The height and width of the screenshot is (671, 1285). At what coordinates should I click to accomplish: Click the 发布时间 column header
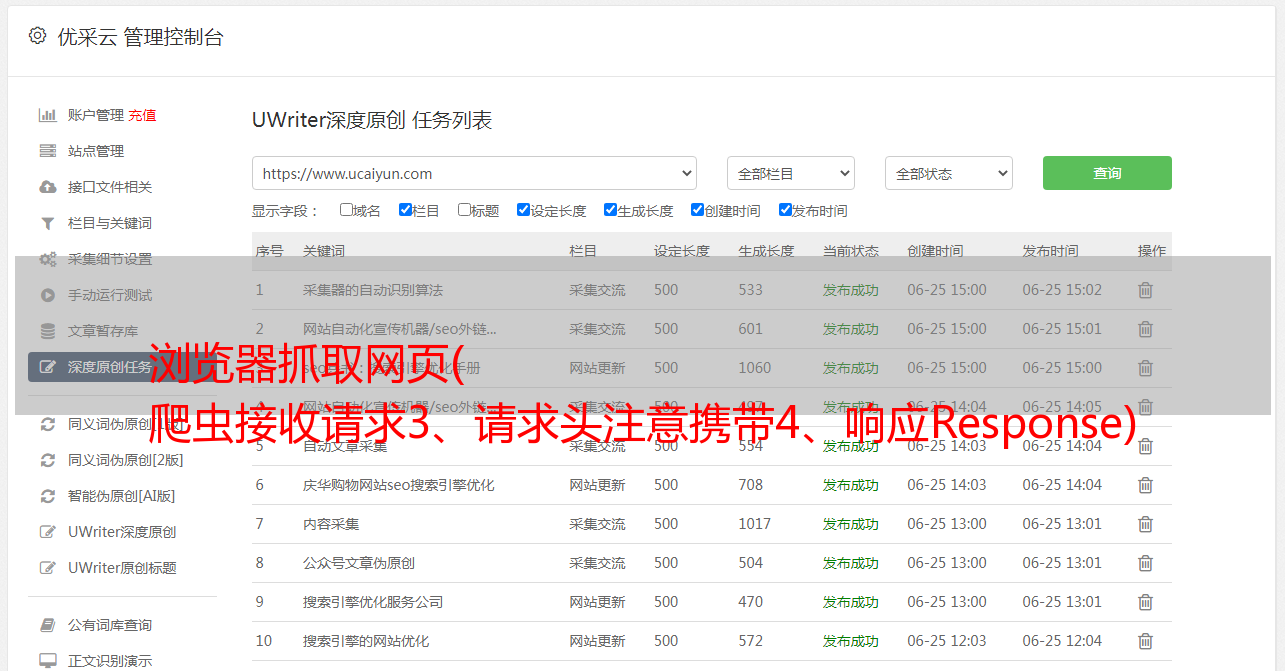pos(1050,251)
